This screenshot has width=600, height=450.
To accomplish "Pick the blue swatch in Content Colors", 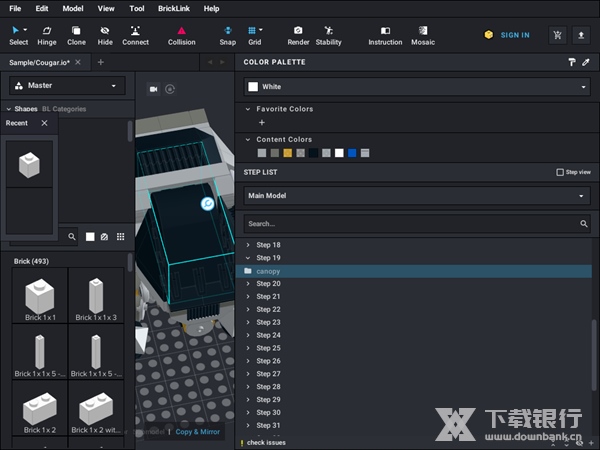I will point(352,153).
